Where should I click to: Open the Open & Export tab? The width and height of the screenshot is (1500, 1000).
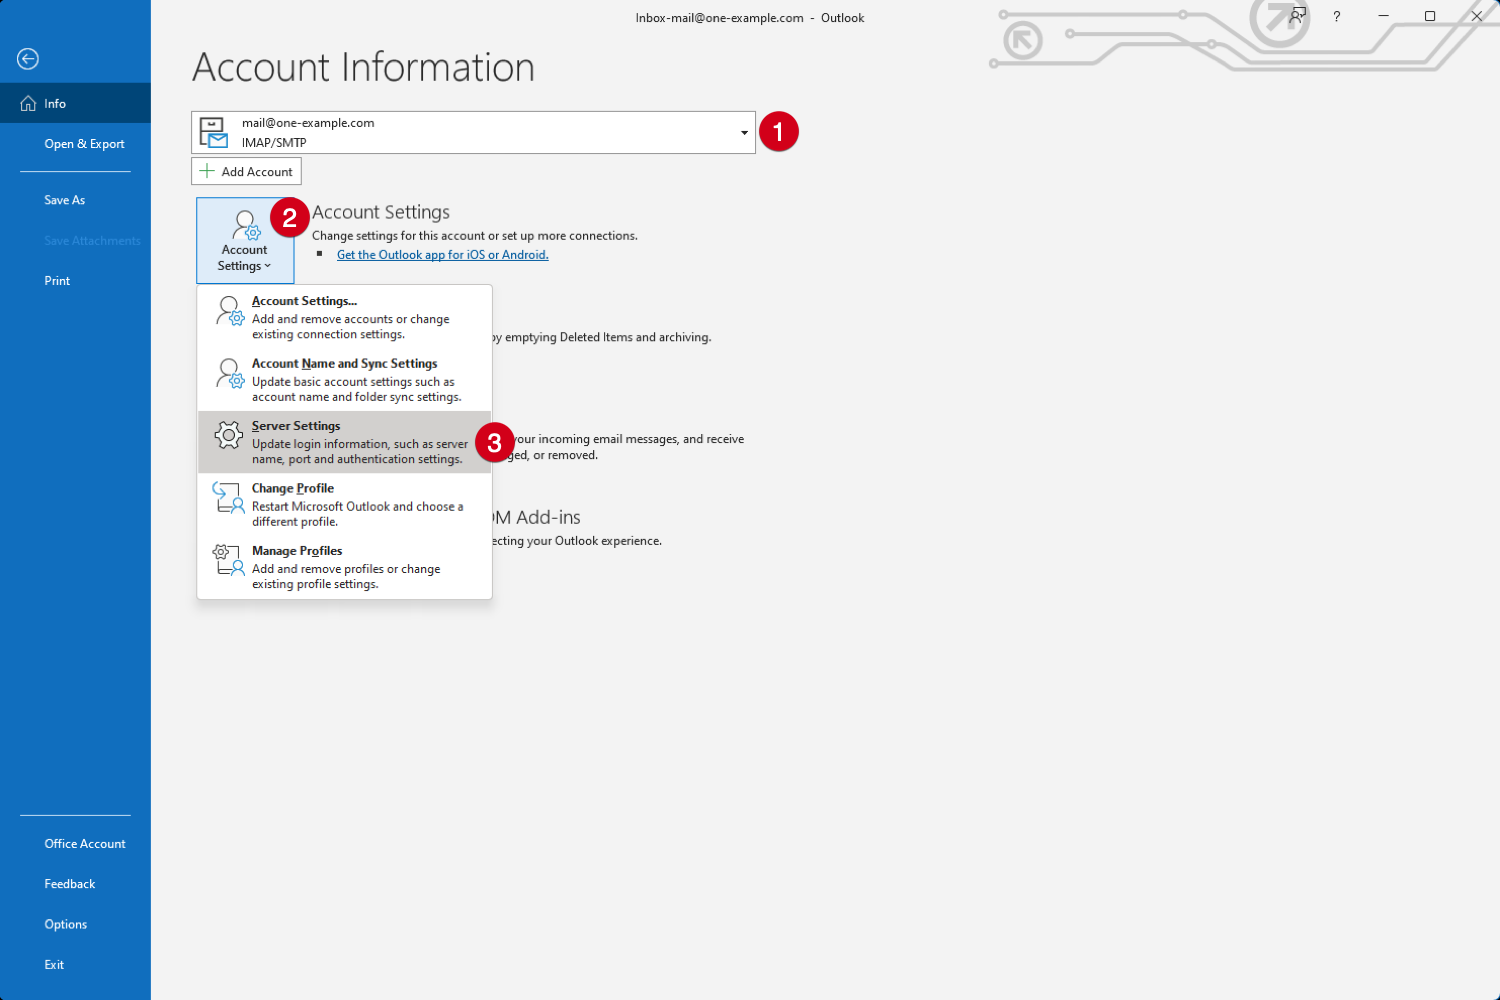[84, 144]
